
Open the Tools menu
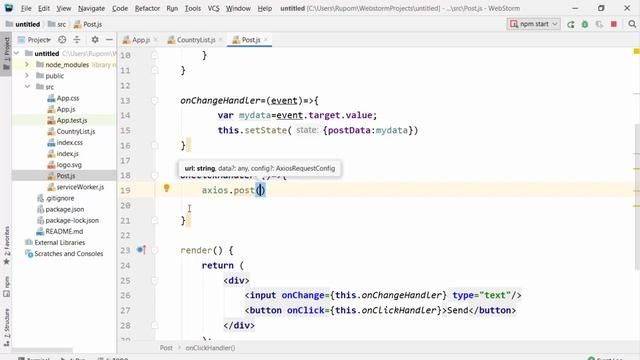tap(193, 8)
